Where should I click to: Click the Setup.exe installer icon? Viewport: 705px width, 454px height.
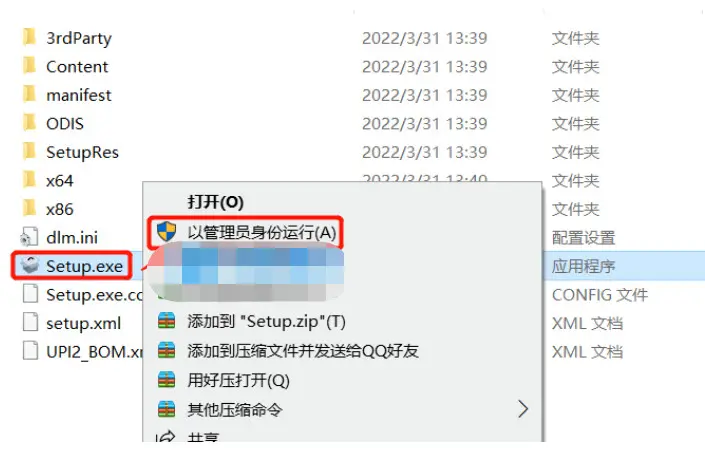point(30,266)
